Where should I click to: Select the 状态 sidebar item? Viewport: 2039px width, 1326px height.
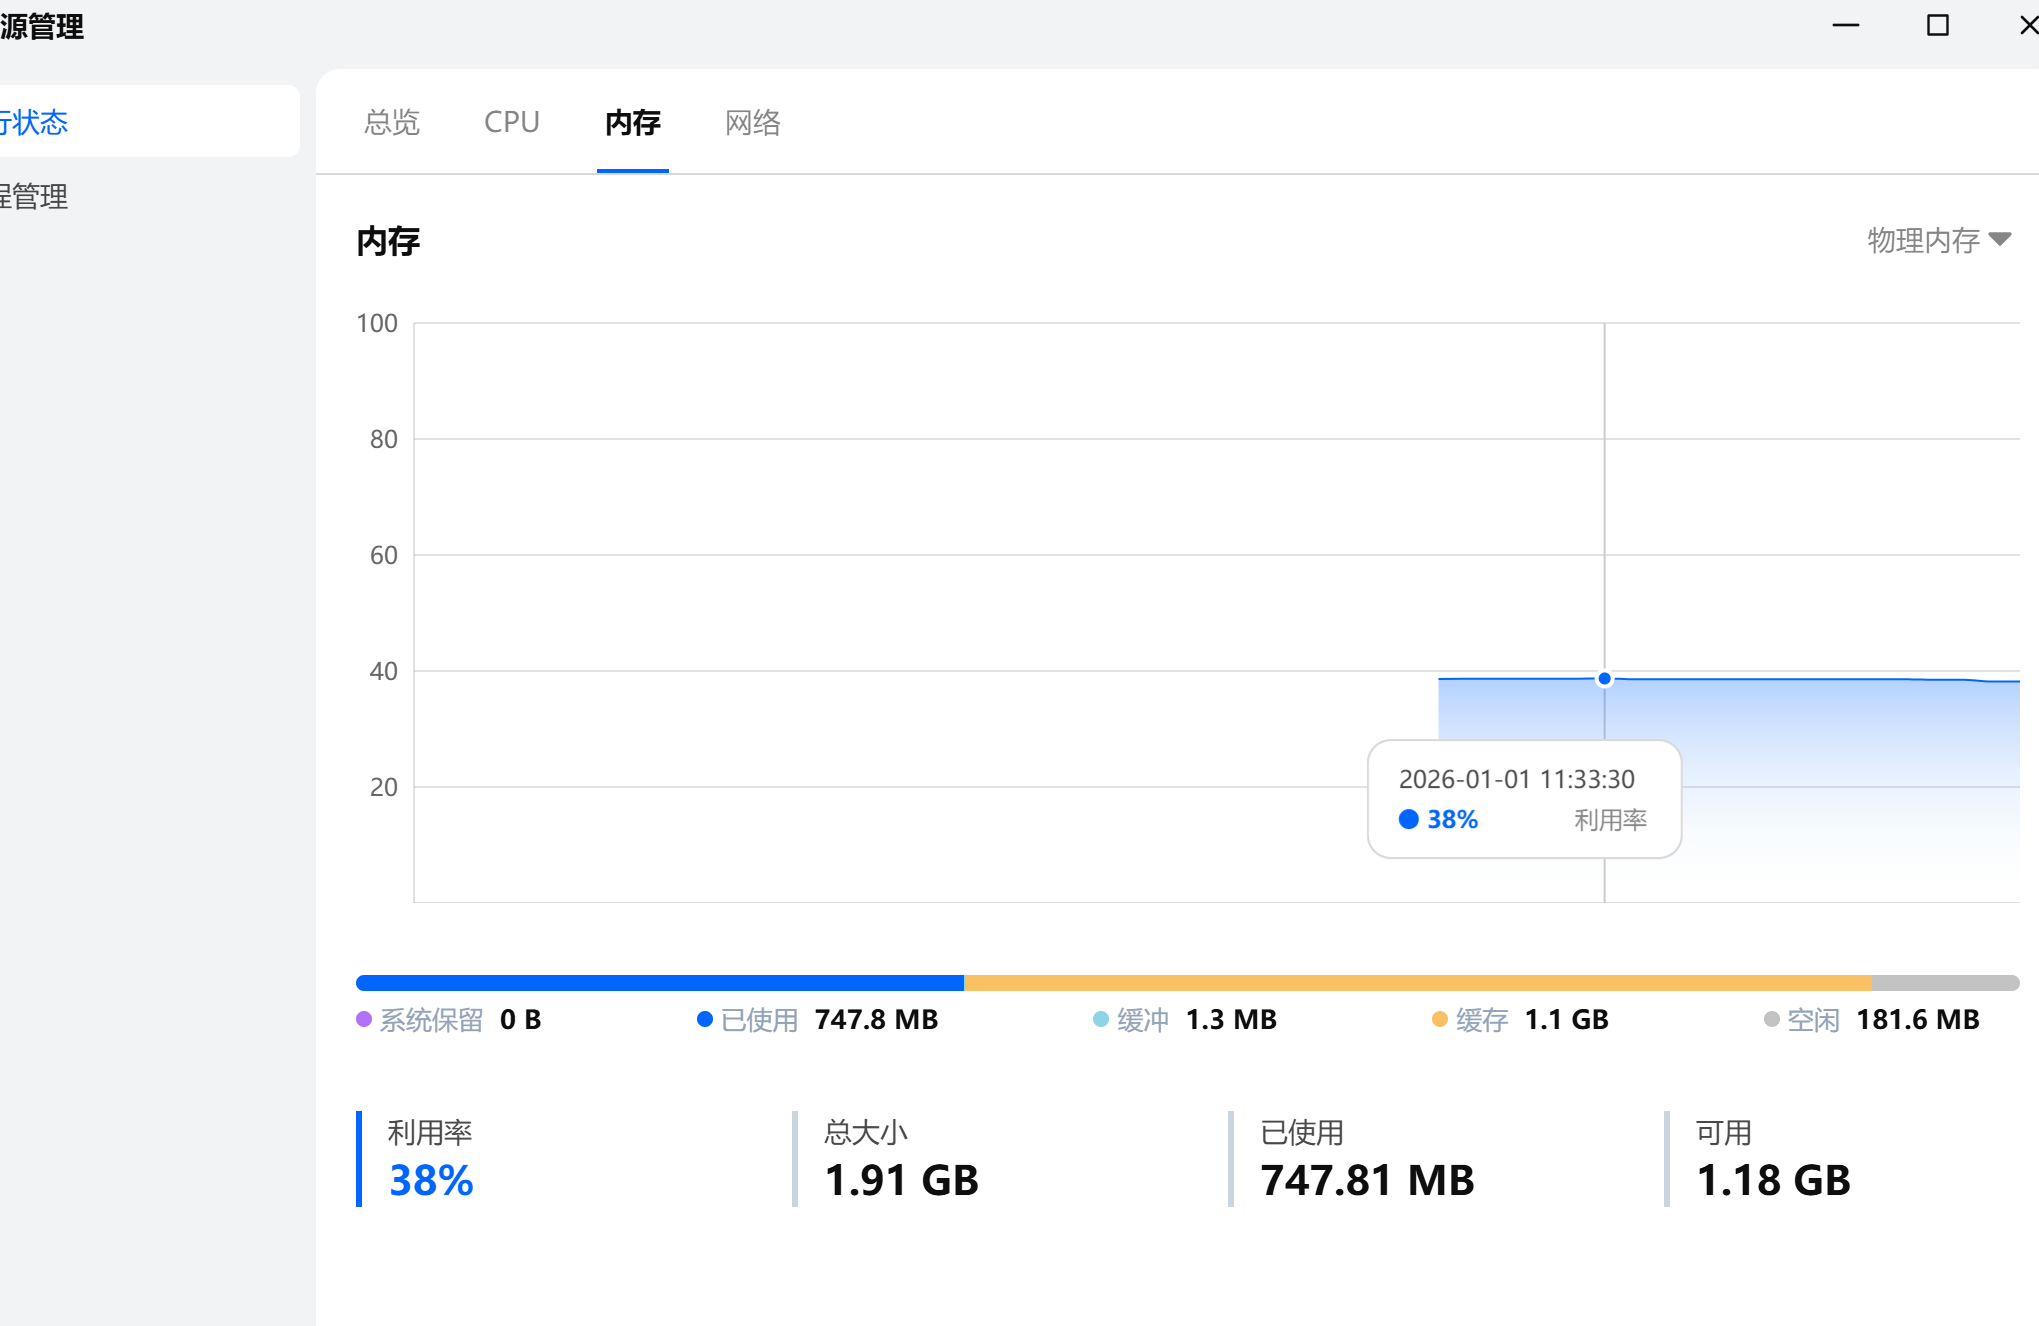pyautogui.click(x=36, y=122)
